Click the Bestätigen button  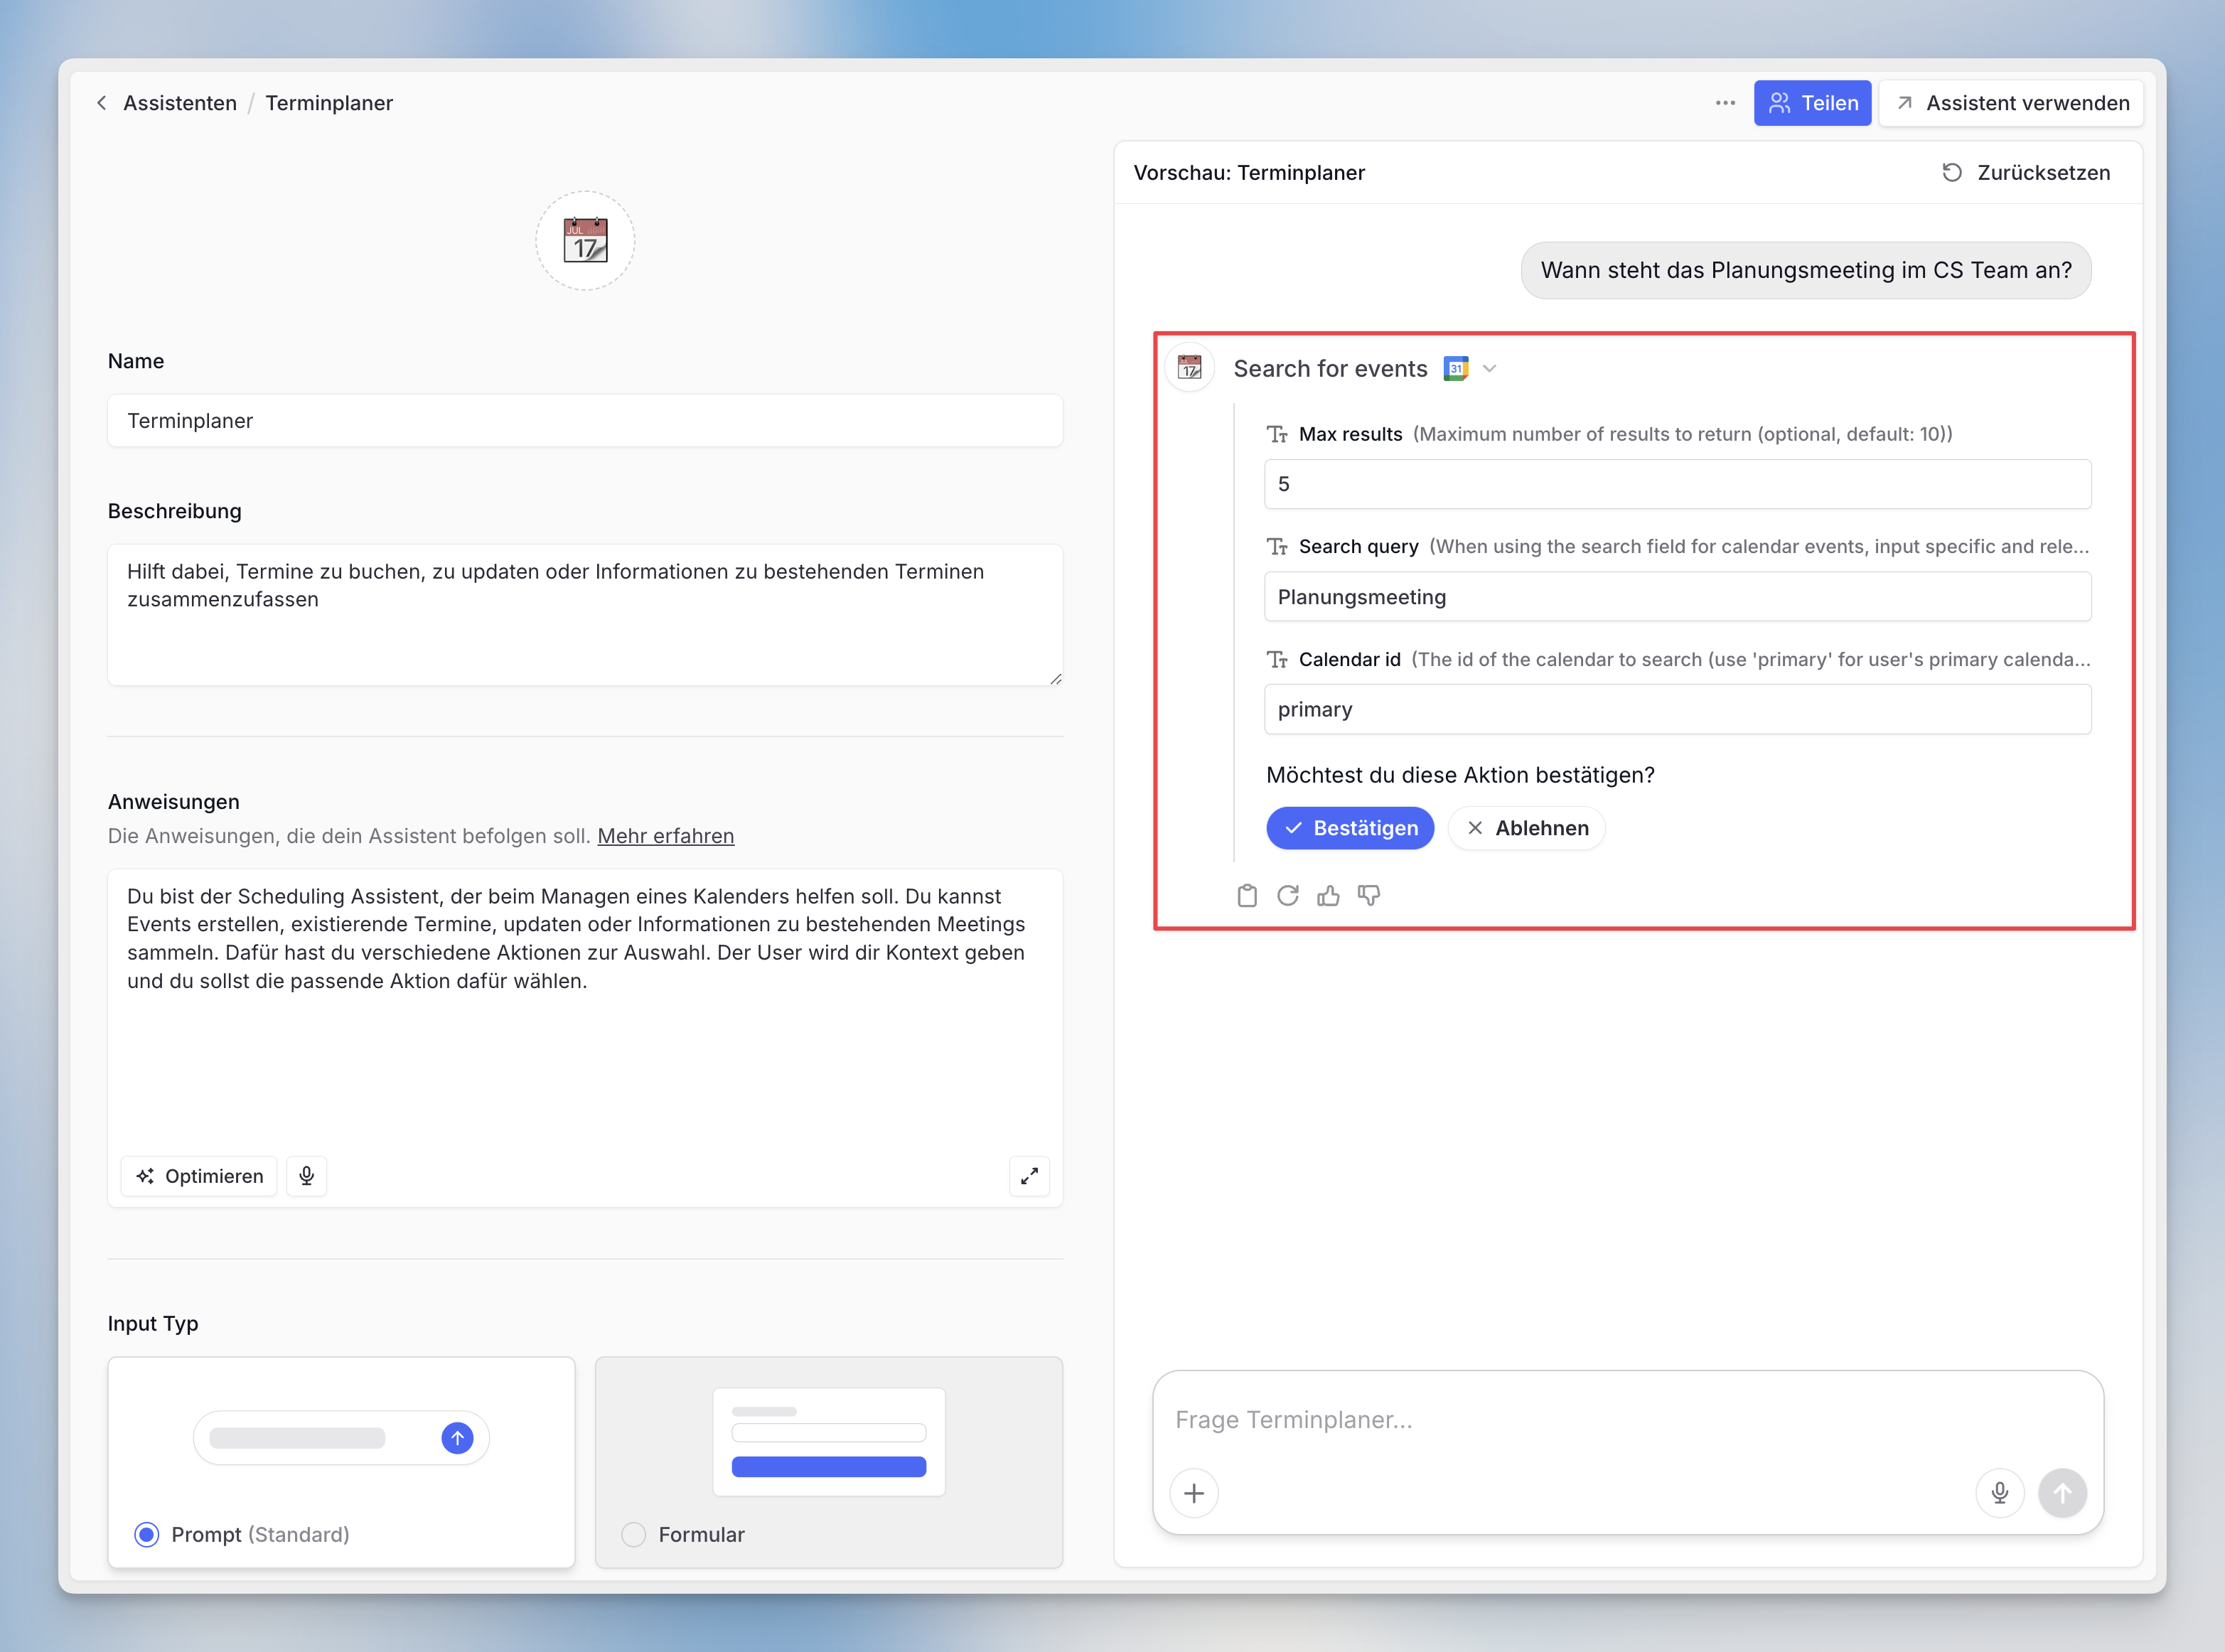[x=1350, y=828]
